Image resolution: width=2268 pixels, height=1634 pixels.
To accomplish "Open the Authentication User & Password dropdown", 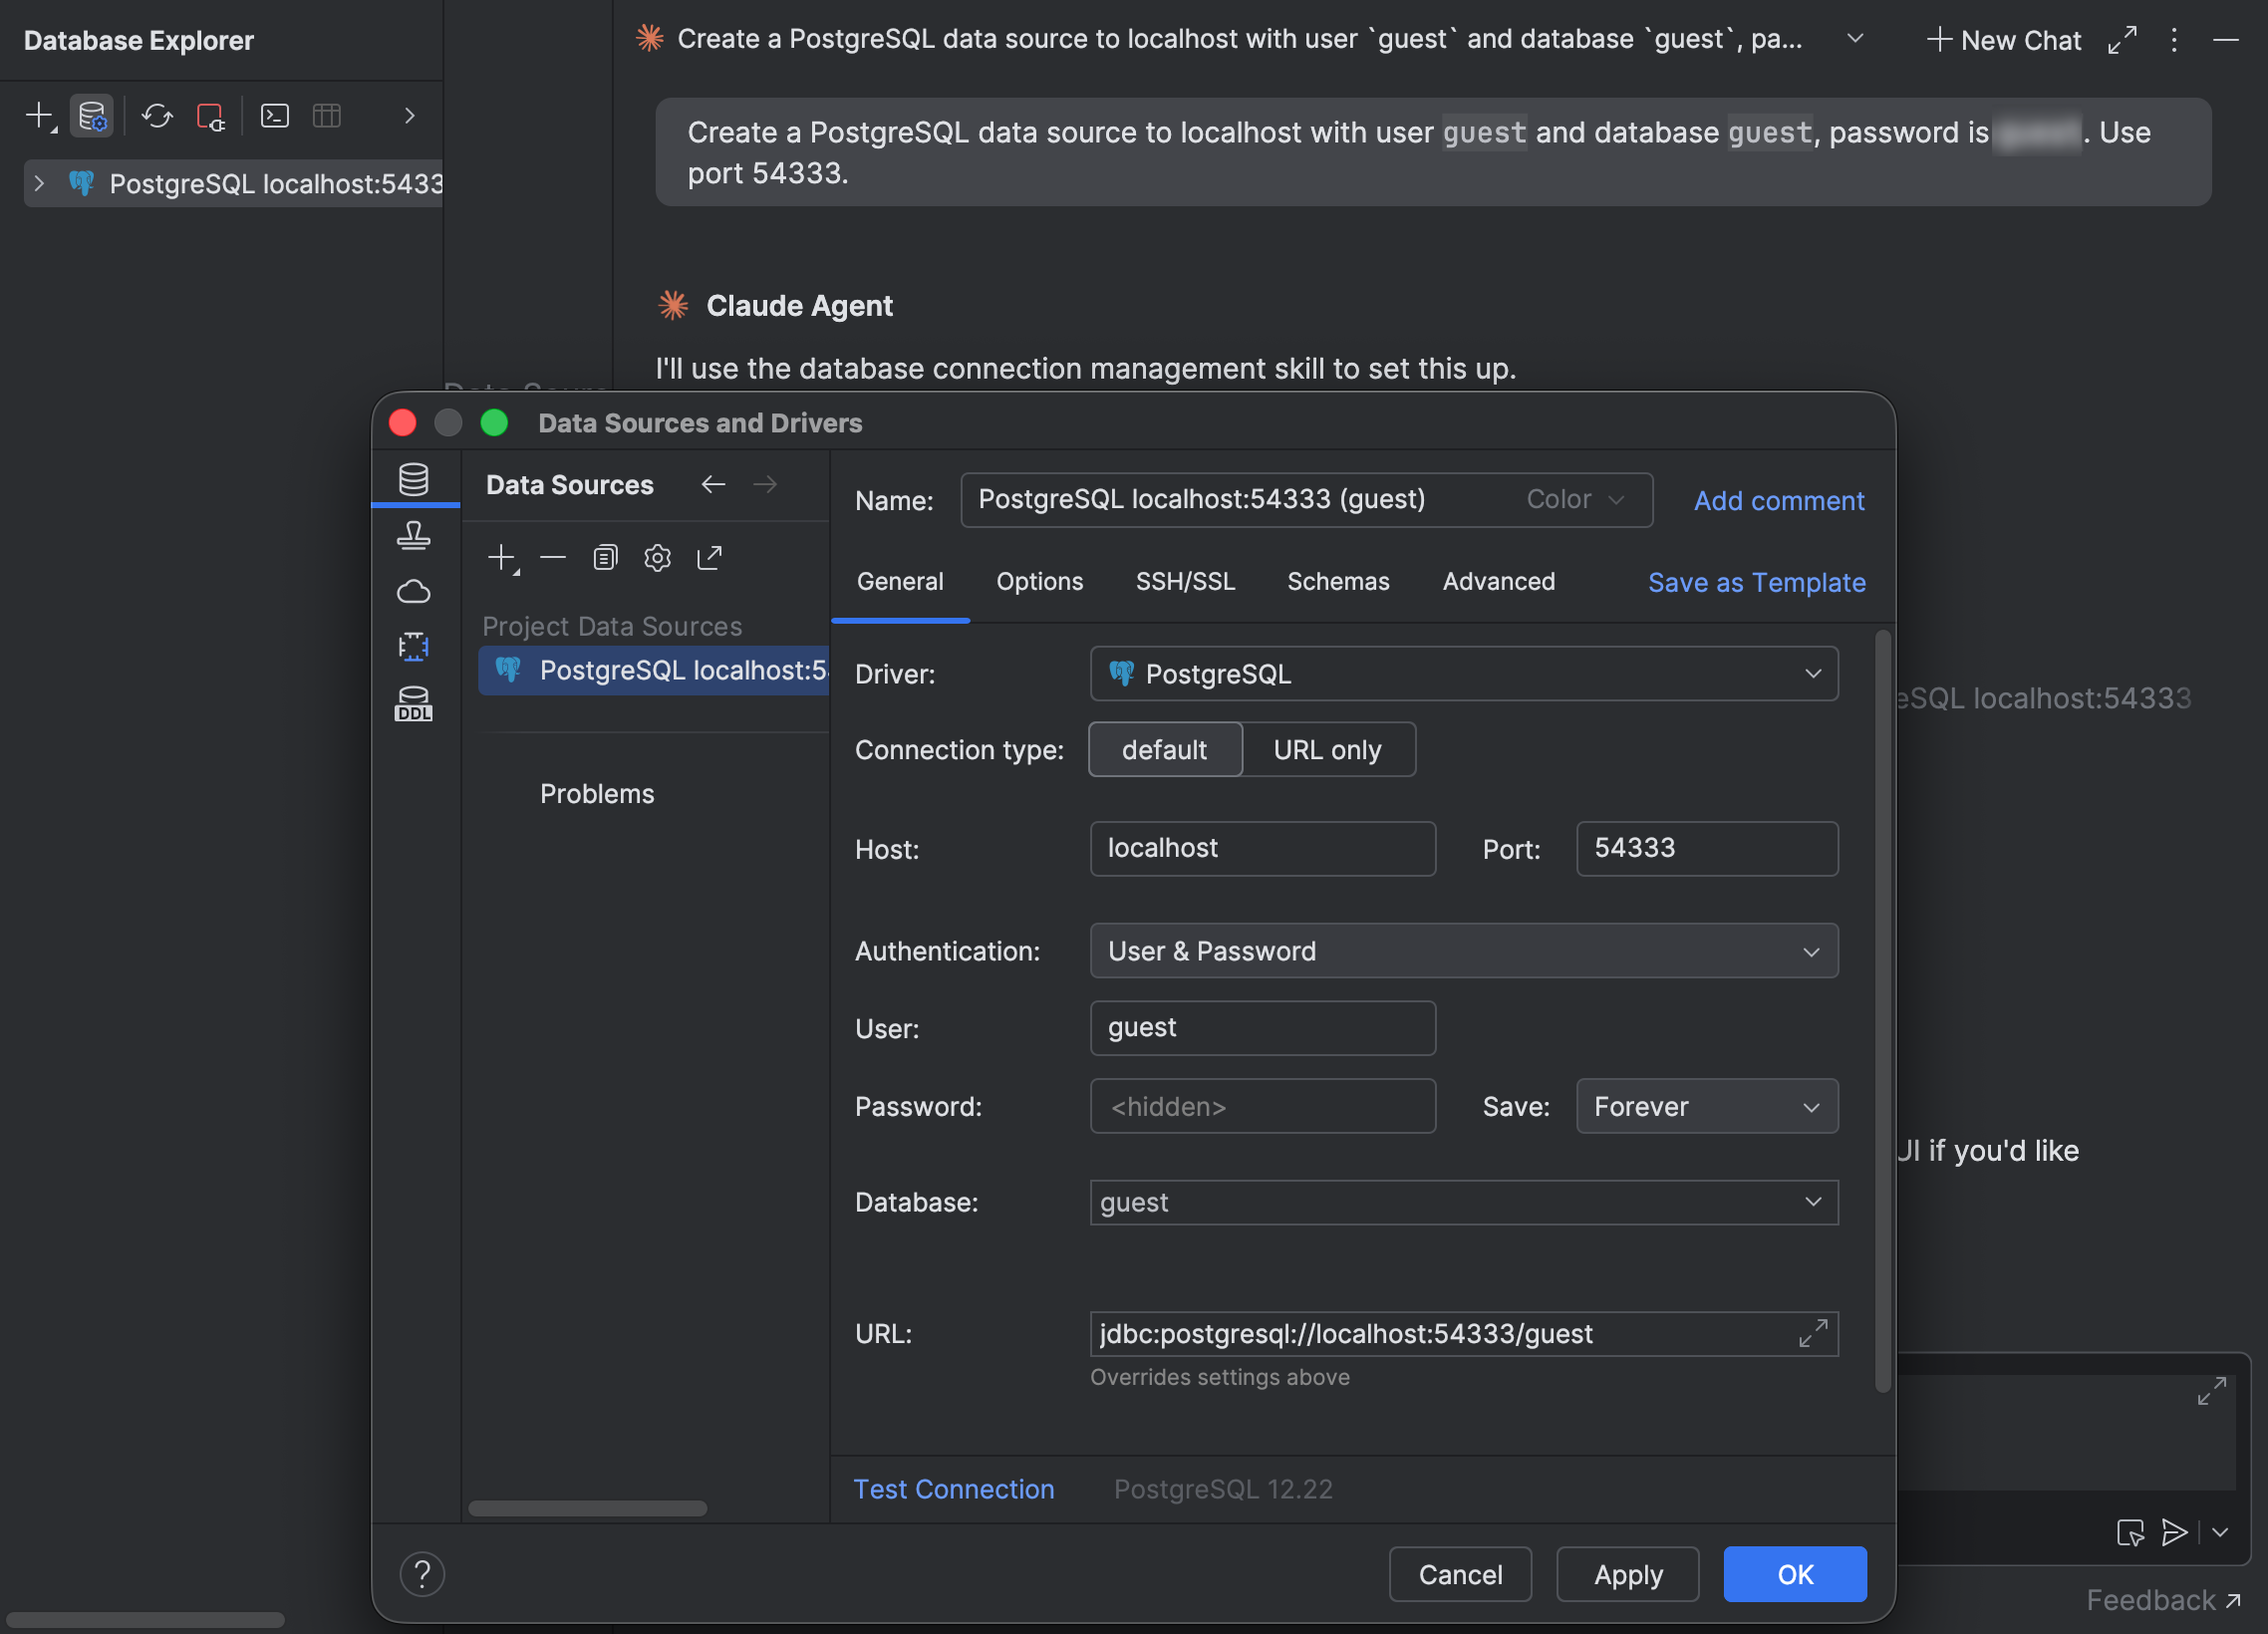I will tap(1463, 951).
